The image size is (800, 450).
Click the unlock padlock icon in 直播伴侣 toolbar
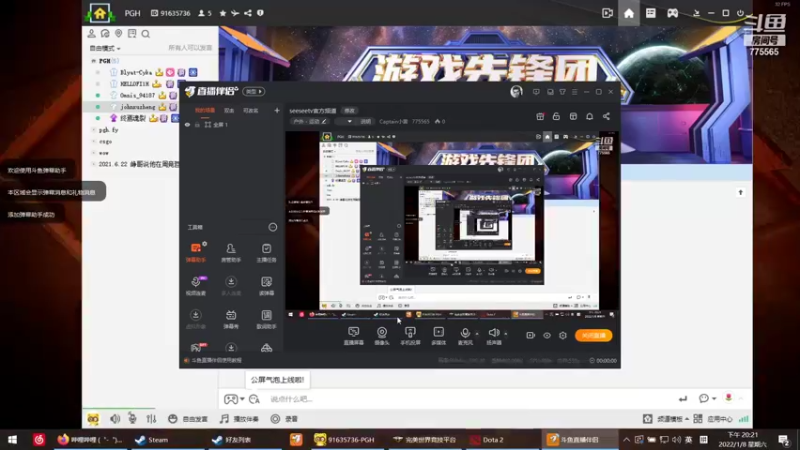pos(556,116)
